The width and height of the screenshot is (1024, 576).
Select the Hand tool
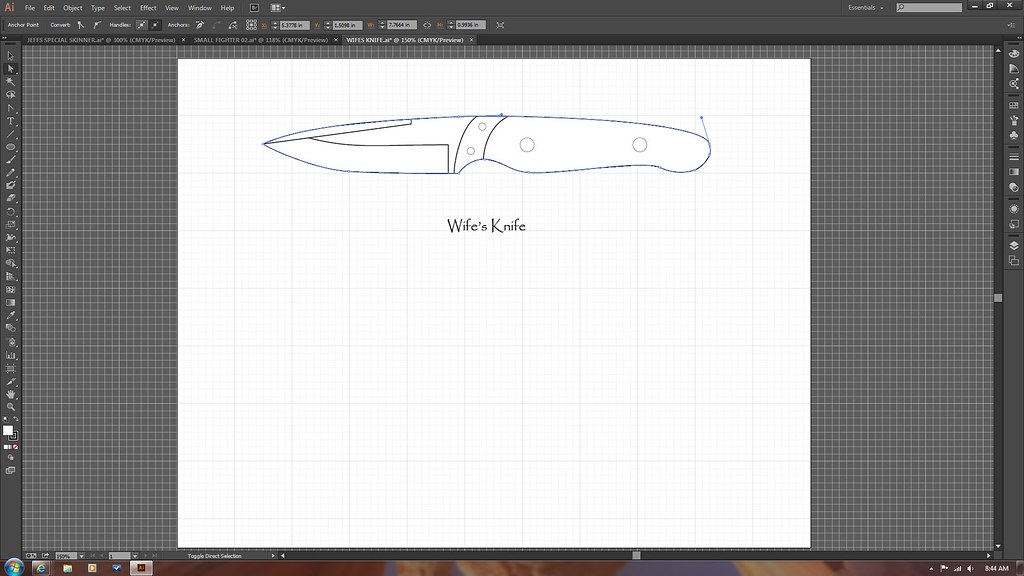point(11,394)
